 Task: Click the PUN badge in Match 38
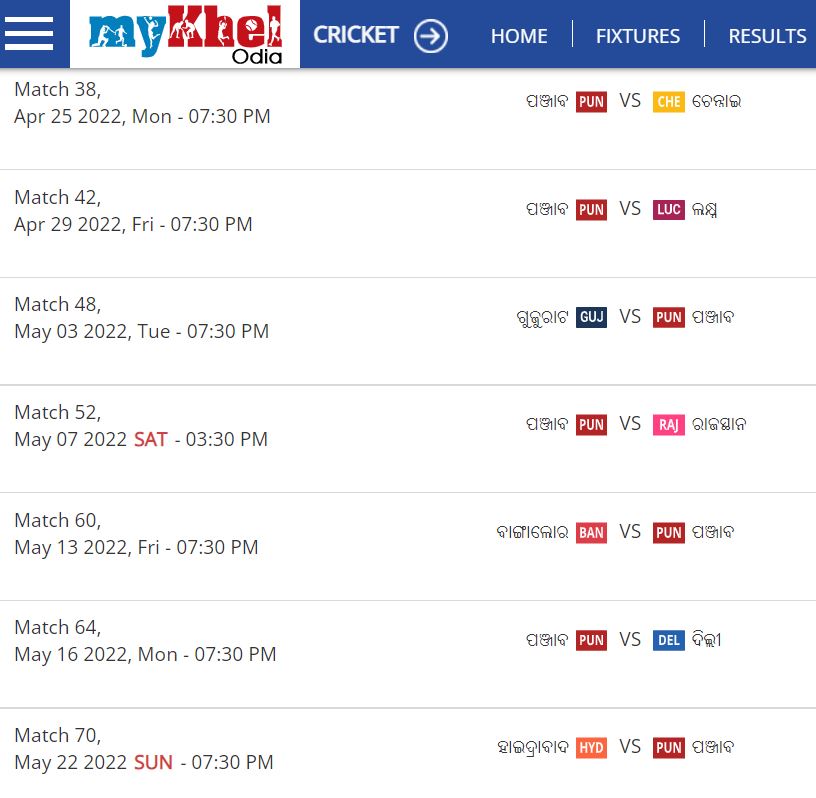click(x=591, y=102)
